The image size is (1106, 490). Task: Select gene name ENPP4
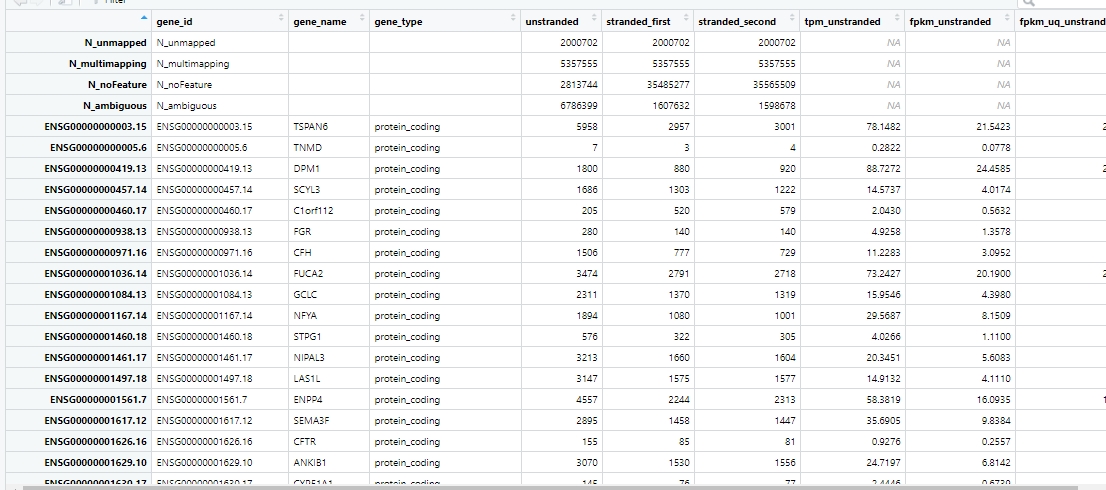click(x=307, y=400)
